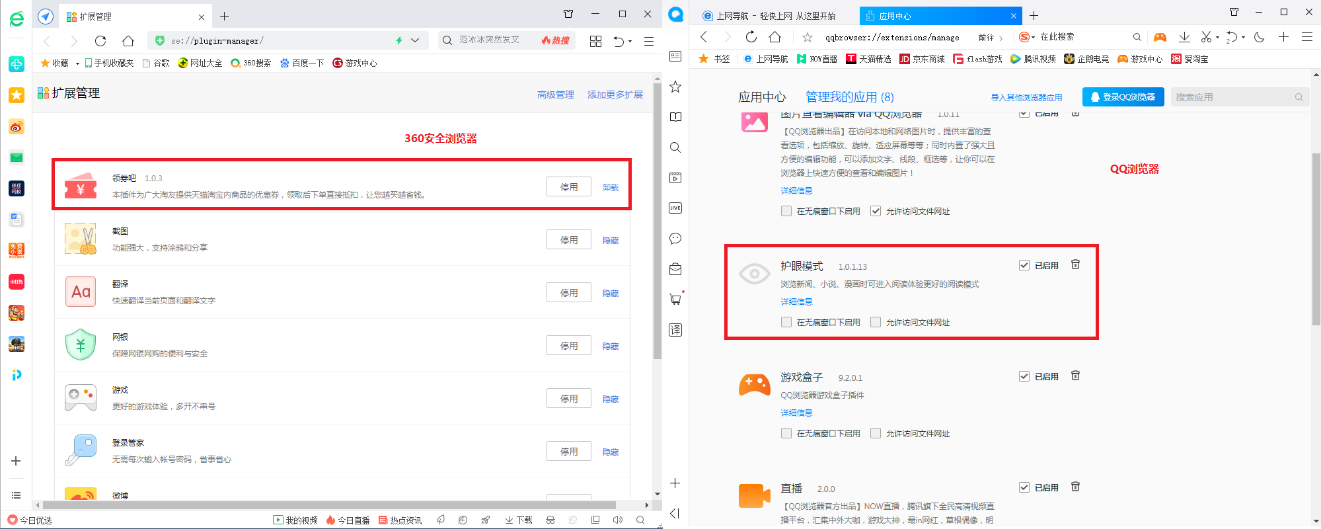Open the Weibo icon in 360 sidebar
This screenshot has width=1321, height=529.
(16, 126)
